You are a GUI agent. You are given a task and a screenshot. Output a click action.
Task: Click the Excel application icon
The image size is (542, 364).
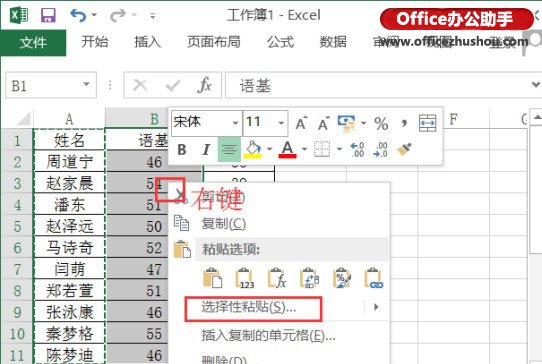[19, 16]
